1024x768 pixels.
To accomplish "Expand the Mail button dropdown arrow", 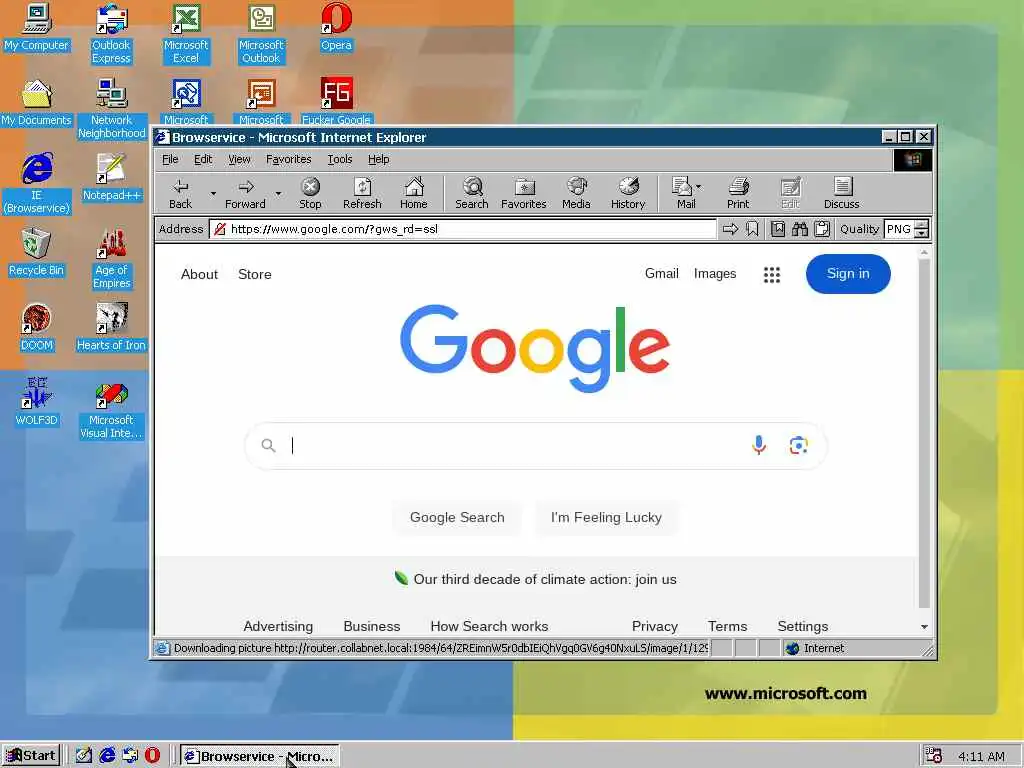I will click(x=699, y=187).
